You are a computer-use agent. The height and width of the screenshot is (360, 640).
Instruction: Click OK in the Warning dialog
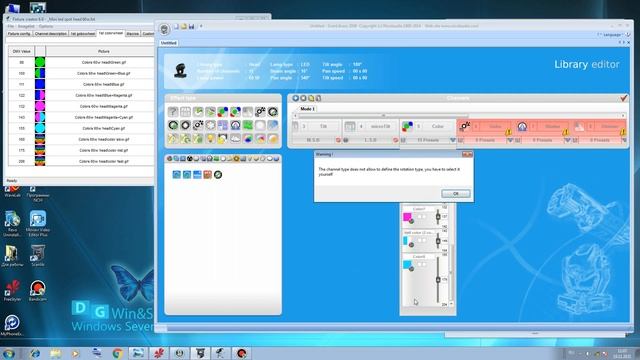click(x=456, y=193)
